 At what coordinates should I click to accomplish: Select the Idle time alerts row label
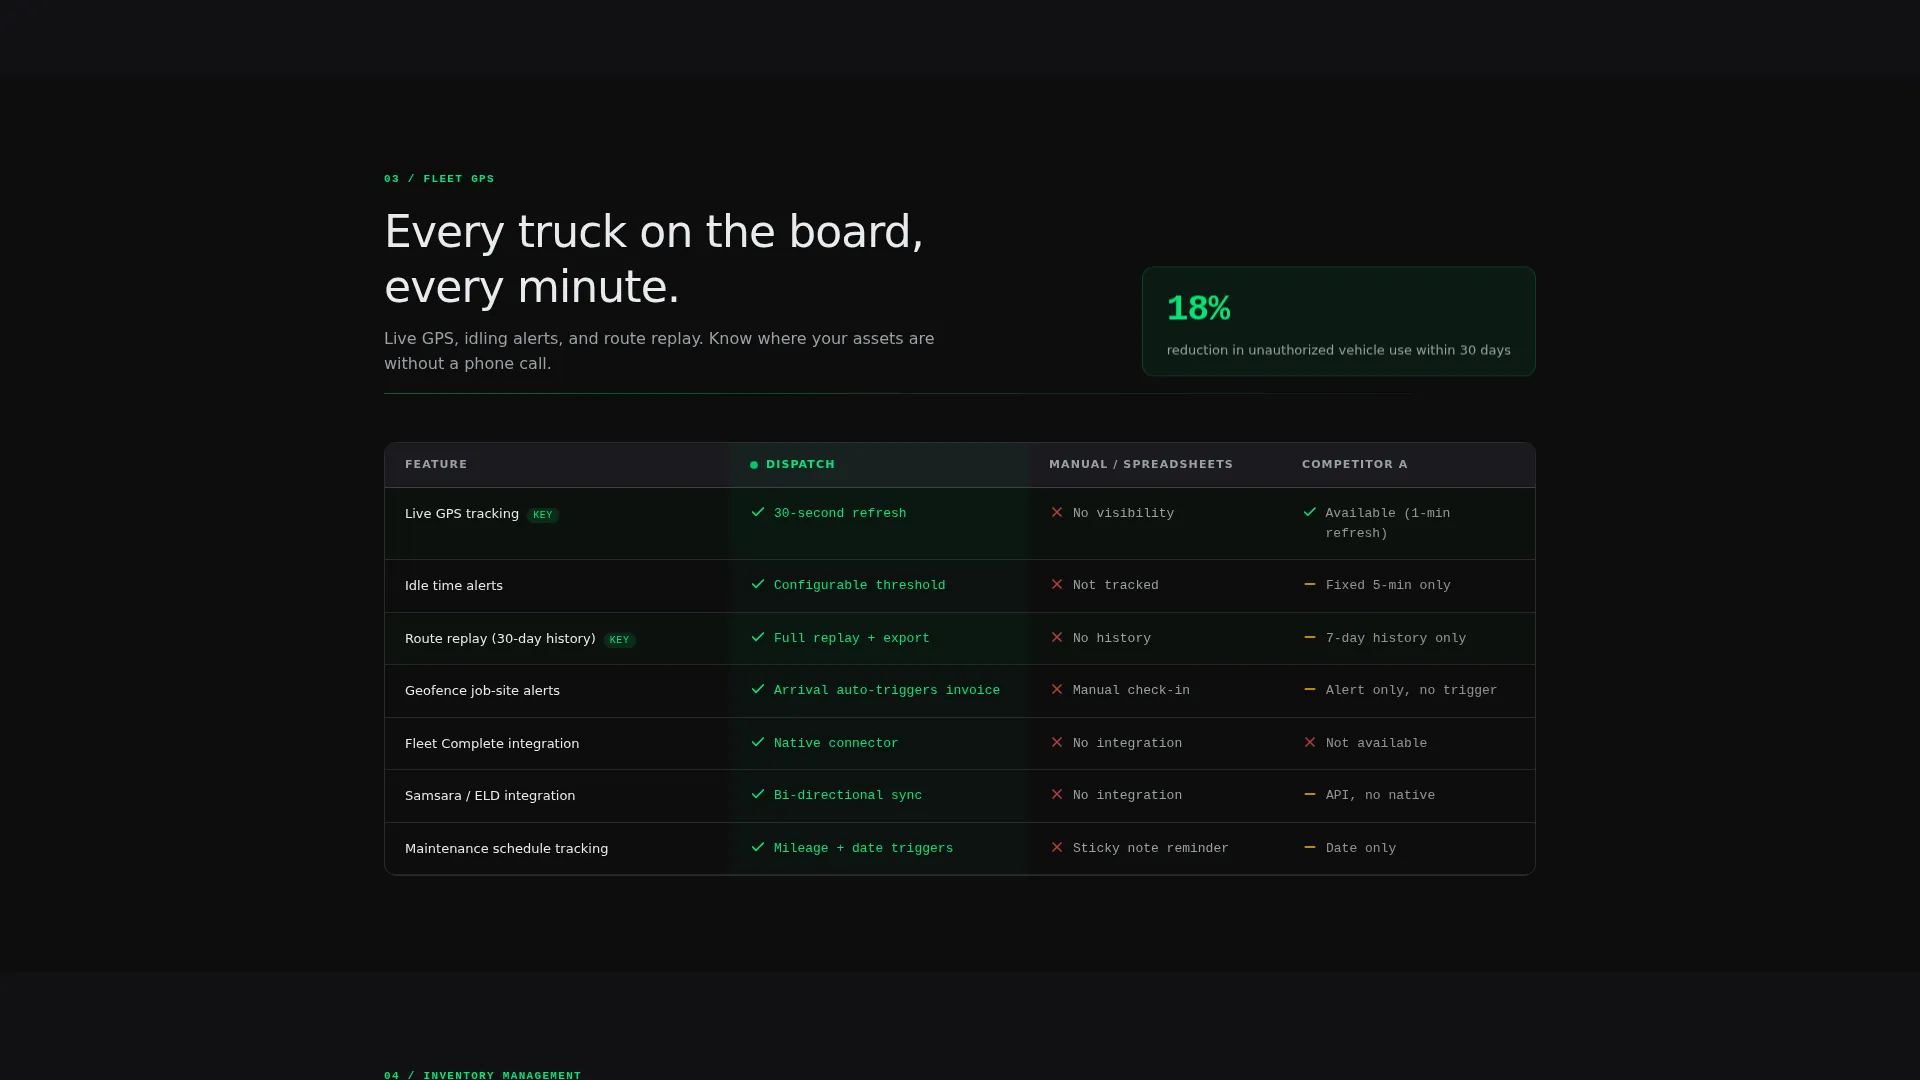pyautogui.click(x=454, y=586)
